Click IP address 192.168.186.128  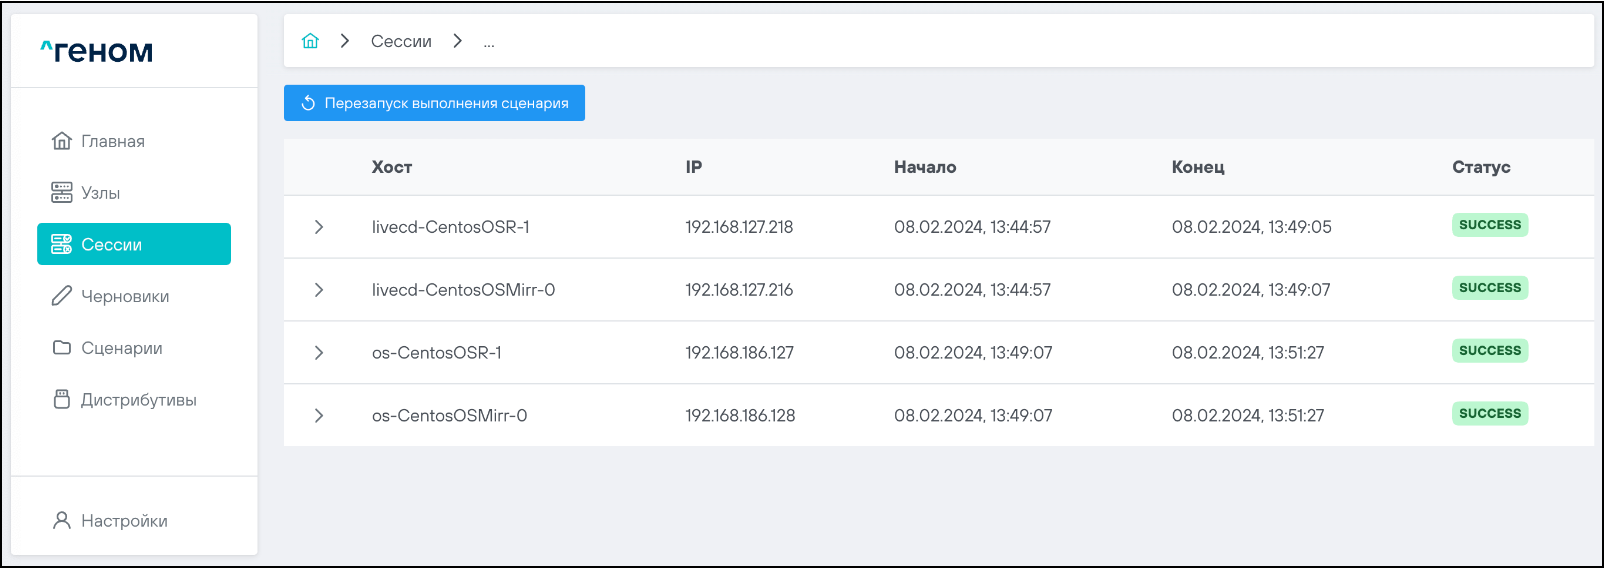[740, 416]
